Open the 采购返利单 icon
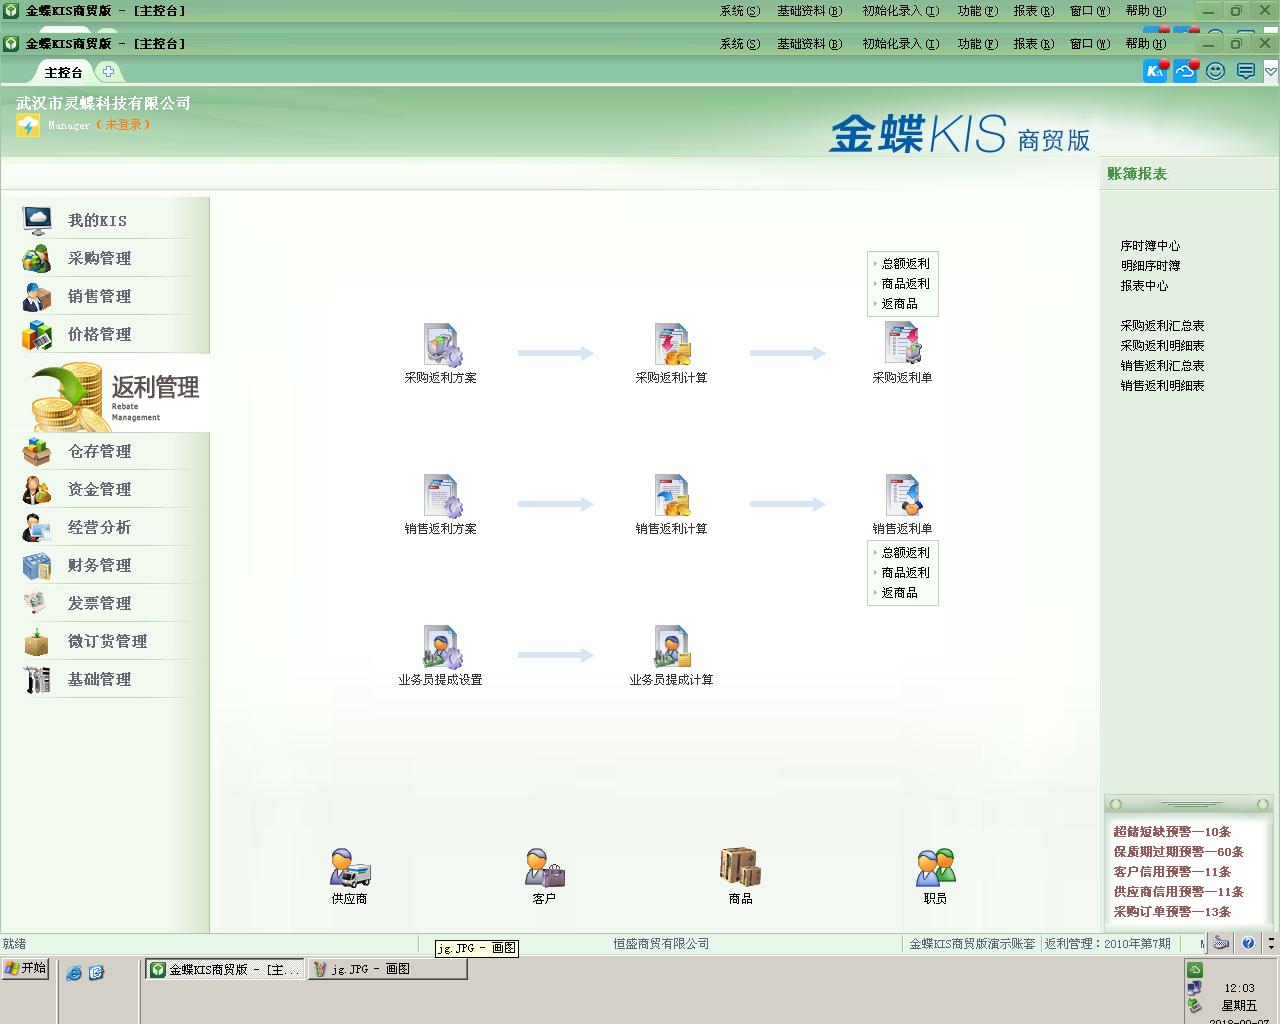 (x=902, y=345)
